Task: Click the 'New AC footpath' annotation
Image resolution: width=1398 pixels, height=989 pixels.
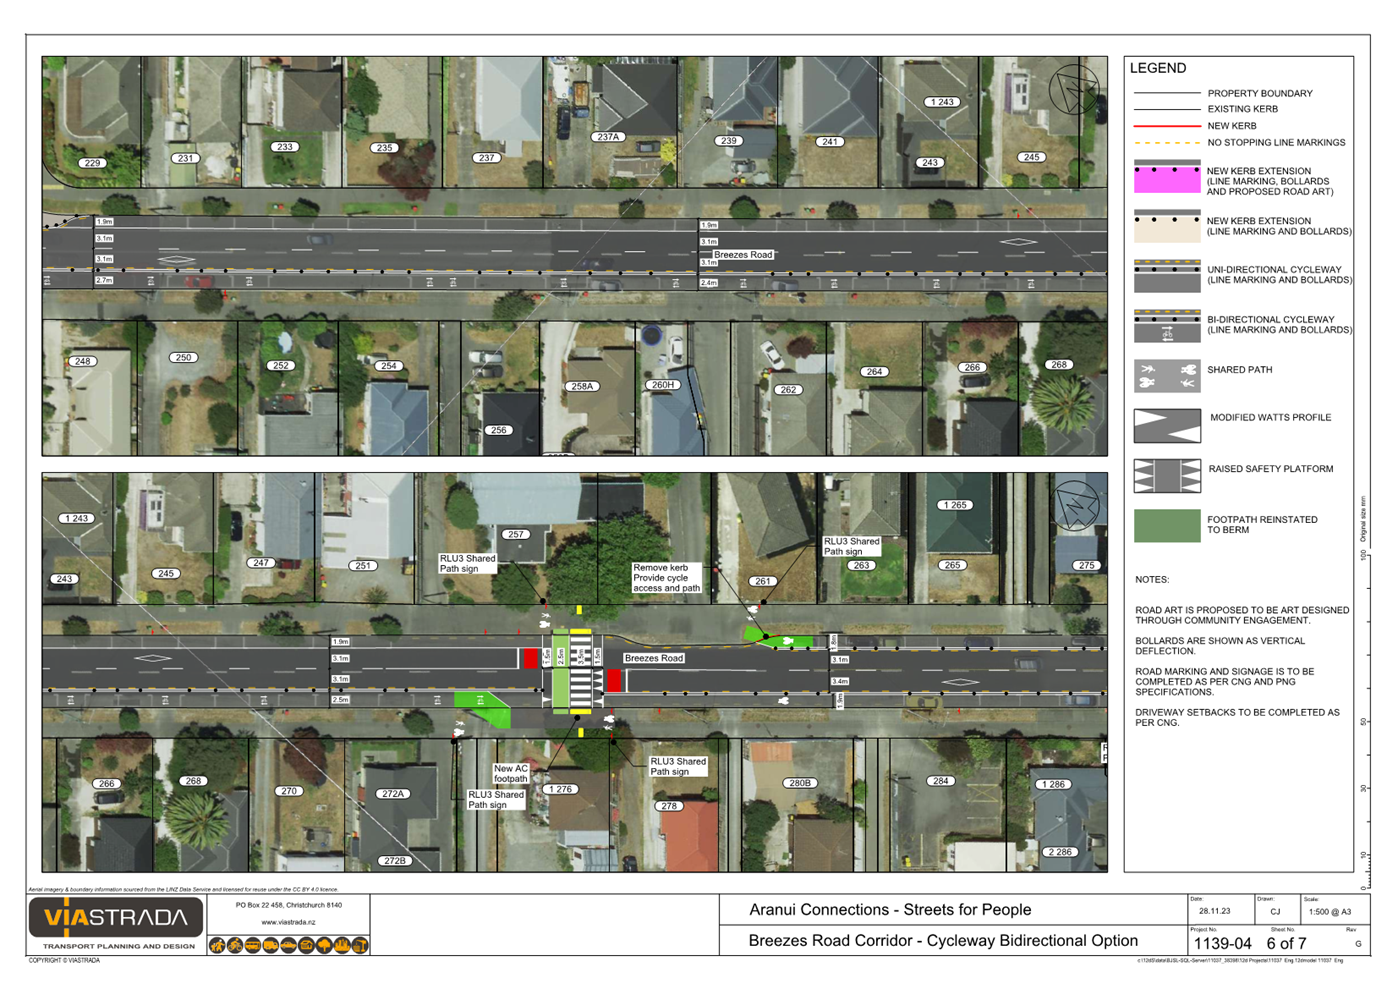Action: pos(510,773)
